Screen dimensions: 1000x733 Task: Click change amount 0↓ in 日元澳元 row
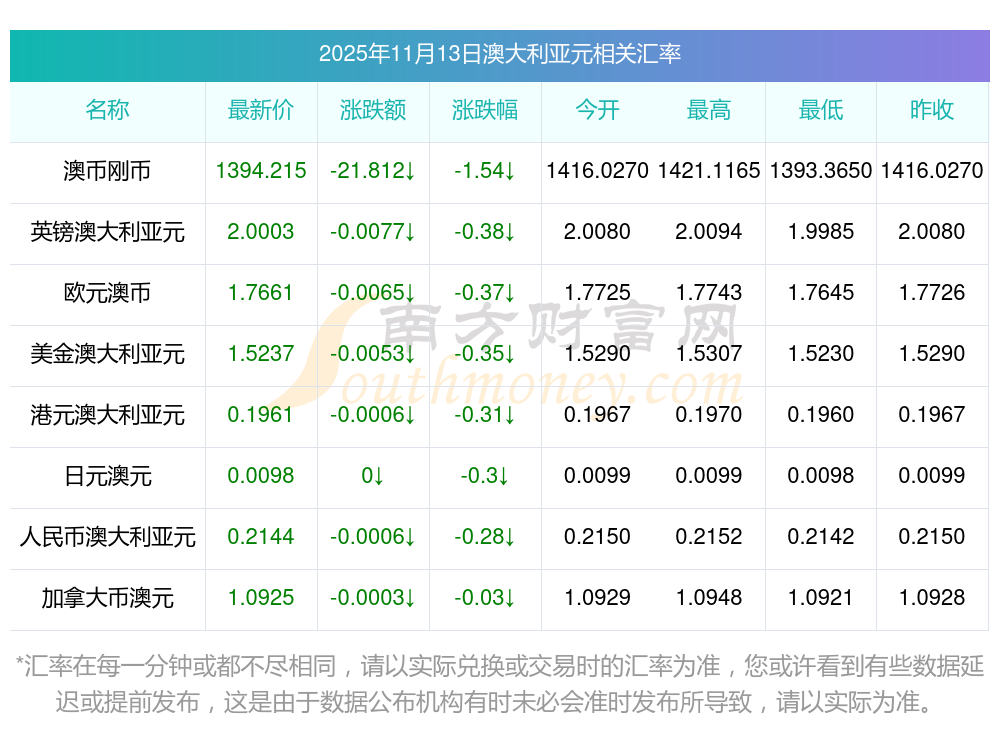pyautogui.click(x=372, y=476)
